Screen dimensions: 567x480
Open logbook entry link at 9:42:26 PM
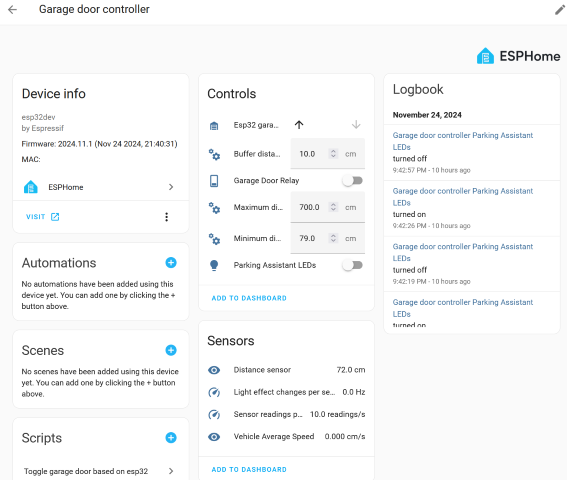tap(463, 197)
